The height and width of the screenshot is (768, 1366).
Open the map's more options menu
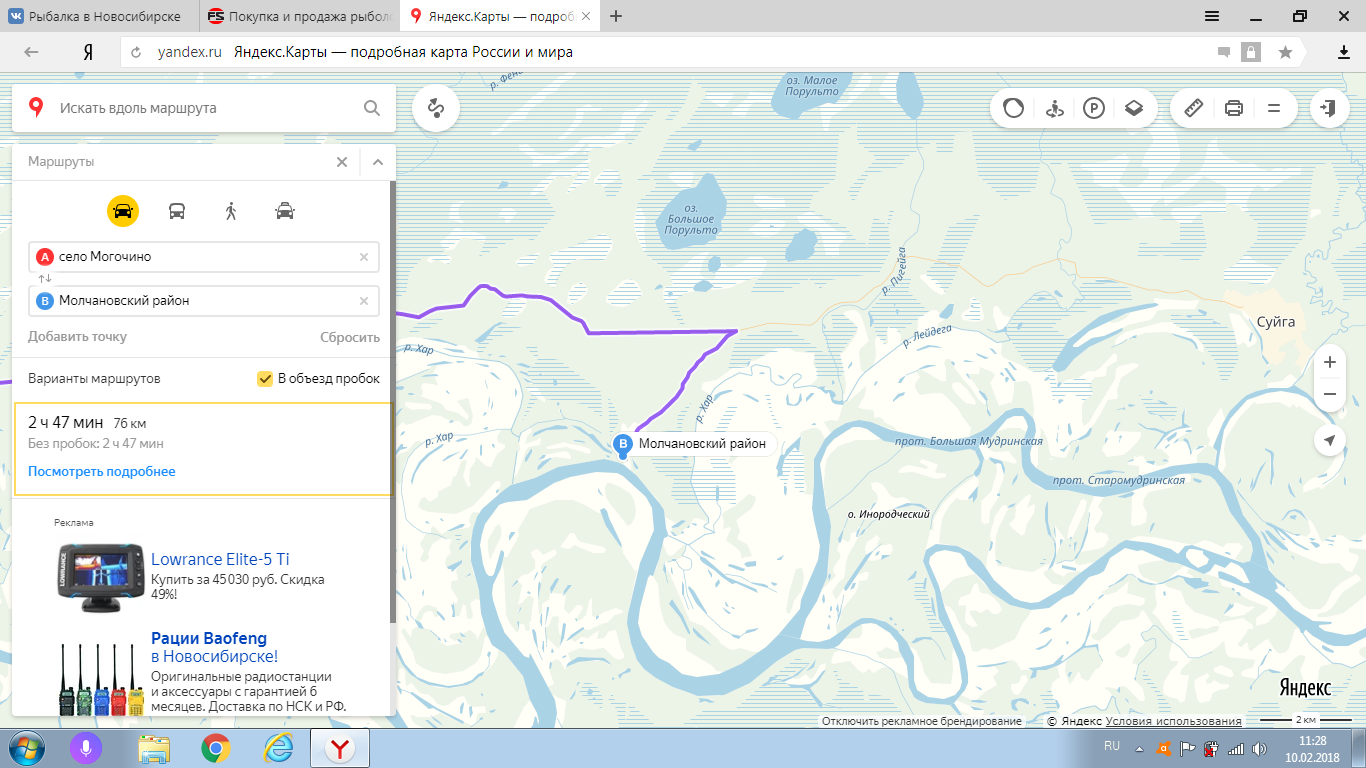(1274, 108)
